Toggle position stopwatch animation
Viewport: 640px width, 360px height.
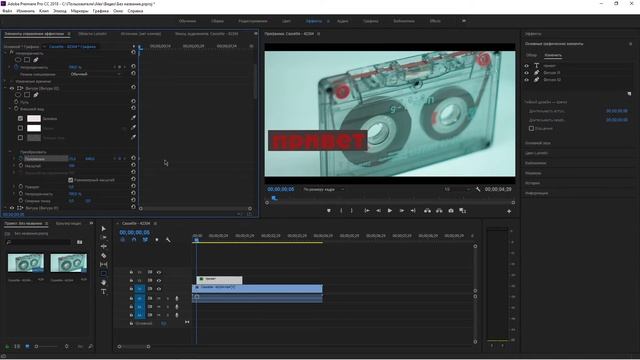tap(20, 158)
